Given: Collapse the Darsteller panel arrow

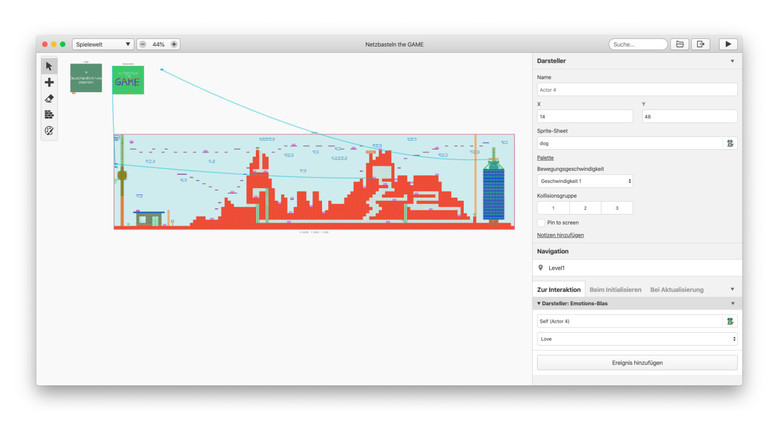Looking at the screenshot, I should 733,61.
